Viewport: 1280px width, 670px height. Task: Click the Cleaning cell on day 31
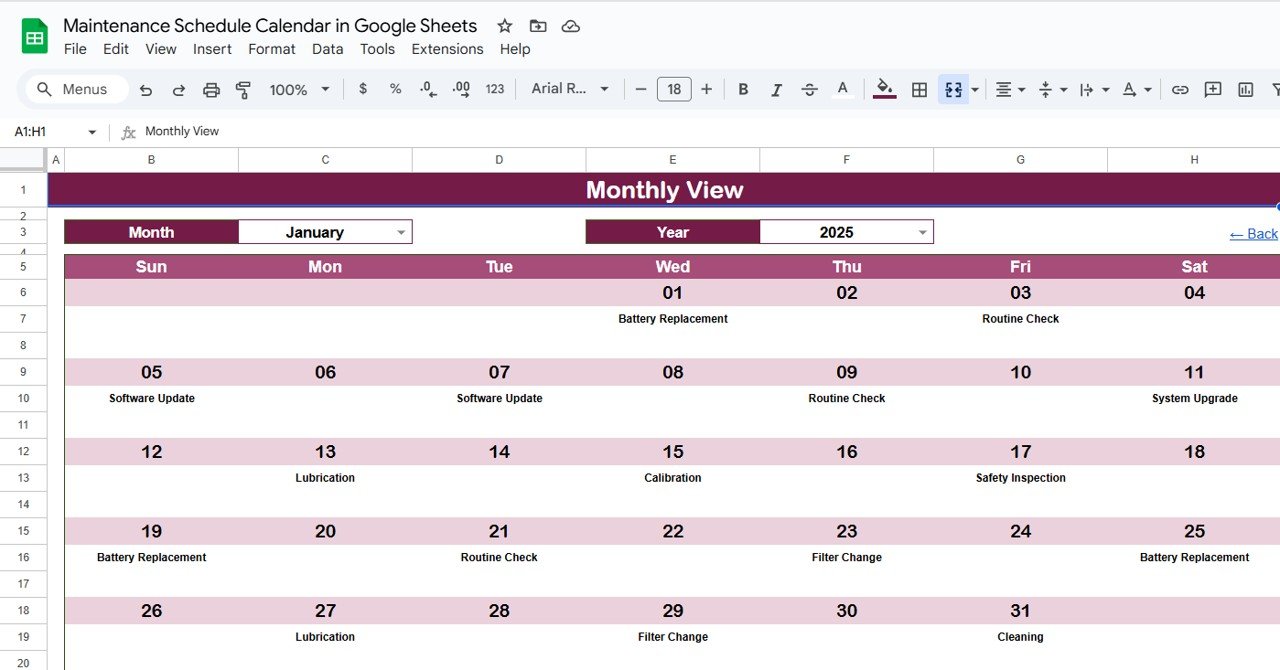click(1021, 637)
